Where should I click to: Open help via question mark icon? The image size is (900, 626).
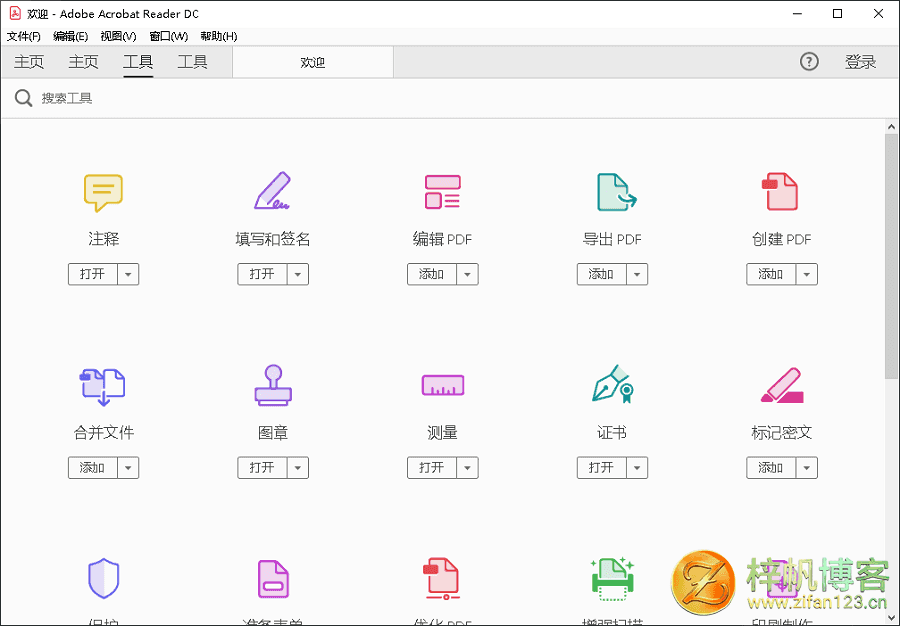coord(809,61)
